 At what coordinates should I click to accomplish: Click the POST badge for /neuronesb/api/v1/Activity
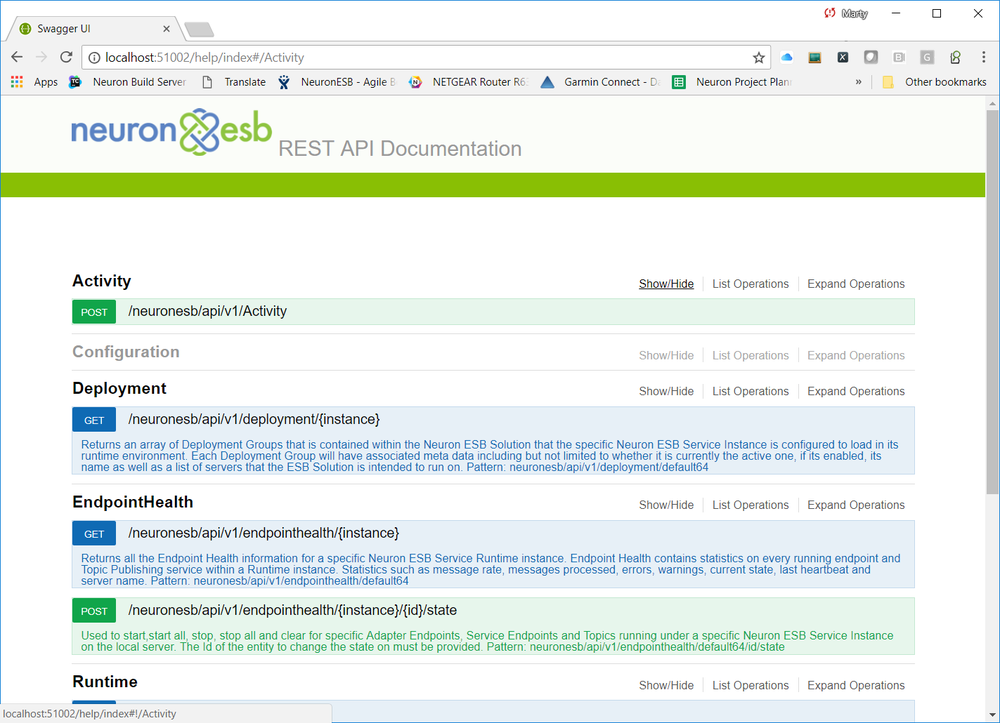[94, 312]
